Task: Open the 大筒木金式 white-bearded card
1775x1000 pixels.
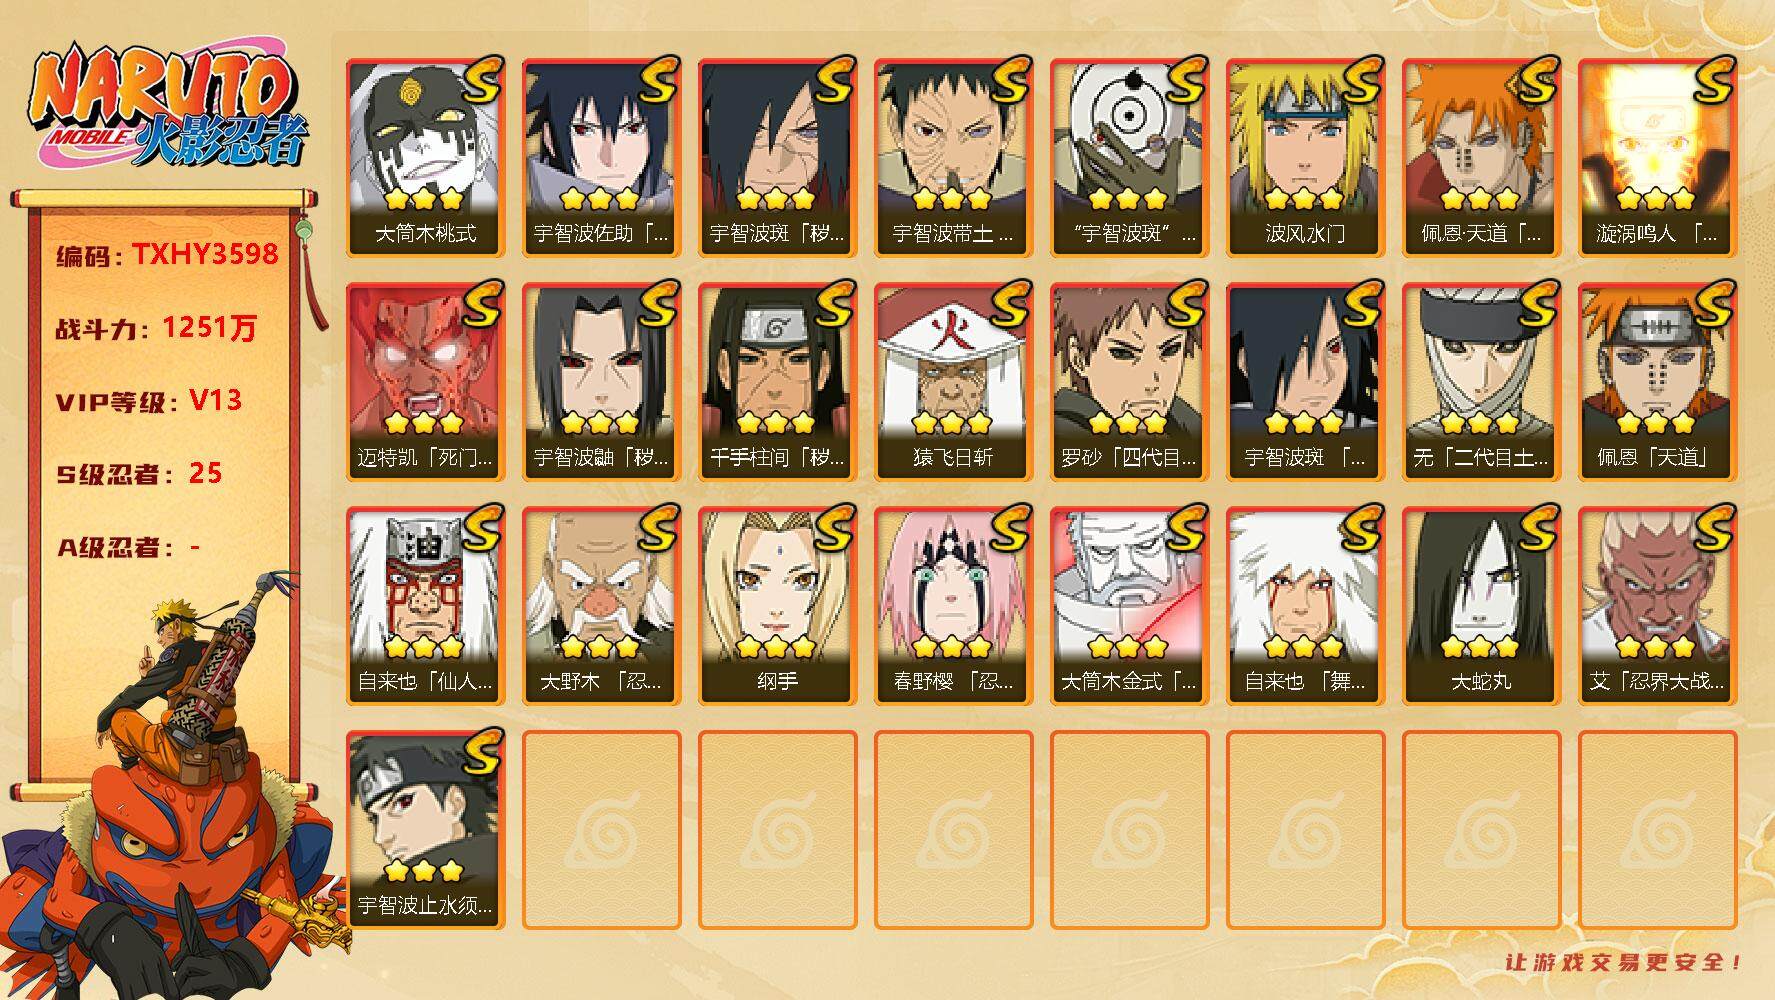Action: tap(1129, 606)
